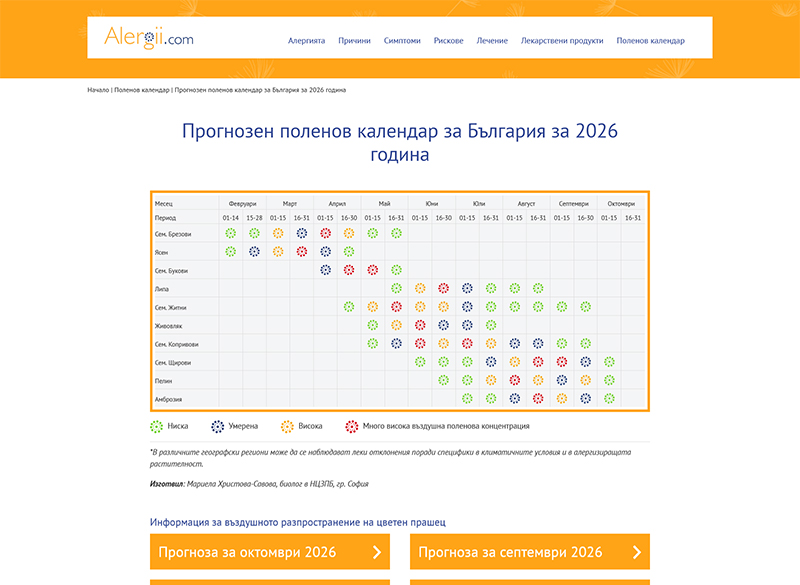Viewport: 800px width, 585px height.
Task: Open the Лечение menu item
Action: click(x=492, y=41)
